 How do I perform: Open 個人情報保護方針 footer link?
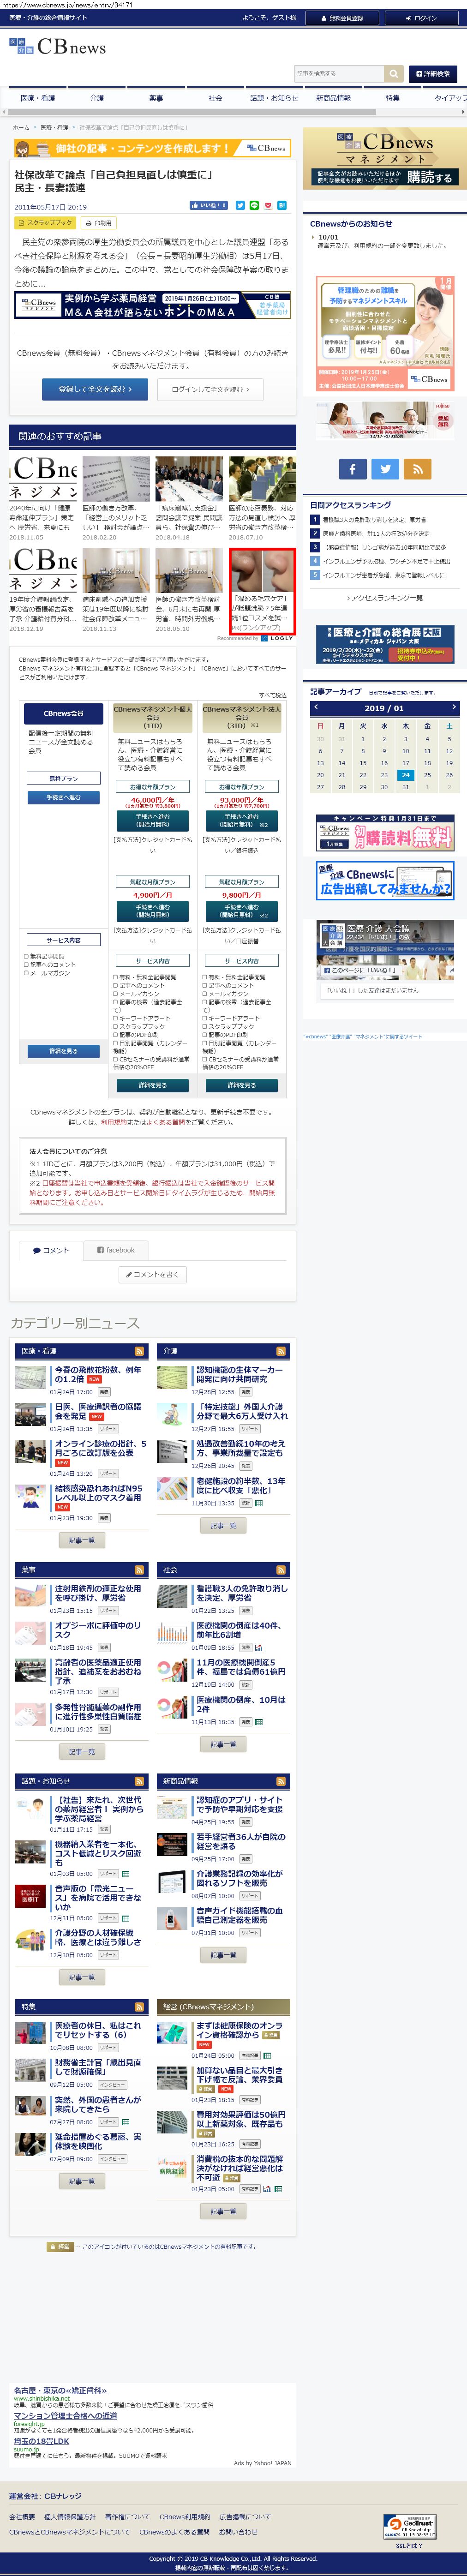(x=70, y=2517)
